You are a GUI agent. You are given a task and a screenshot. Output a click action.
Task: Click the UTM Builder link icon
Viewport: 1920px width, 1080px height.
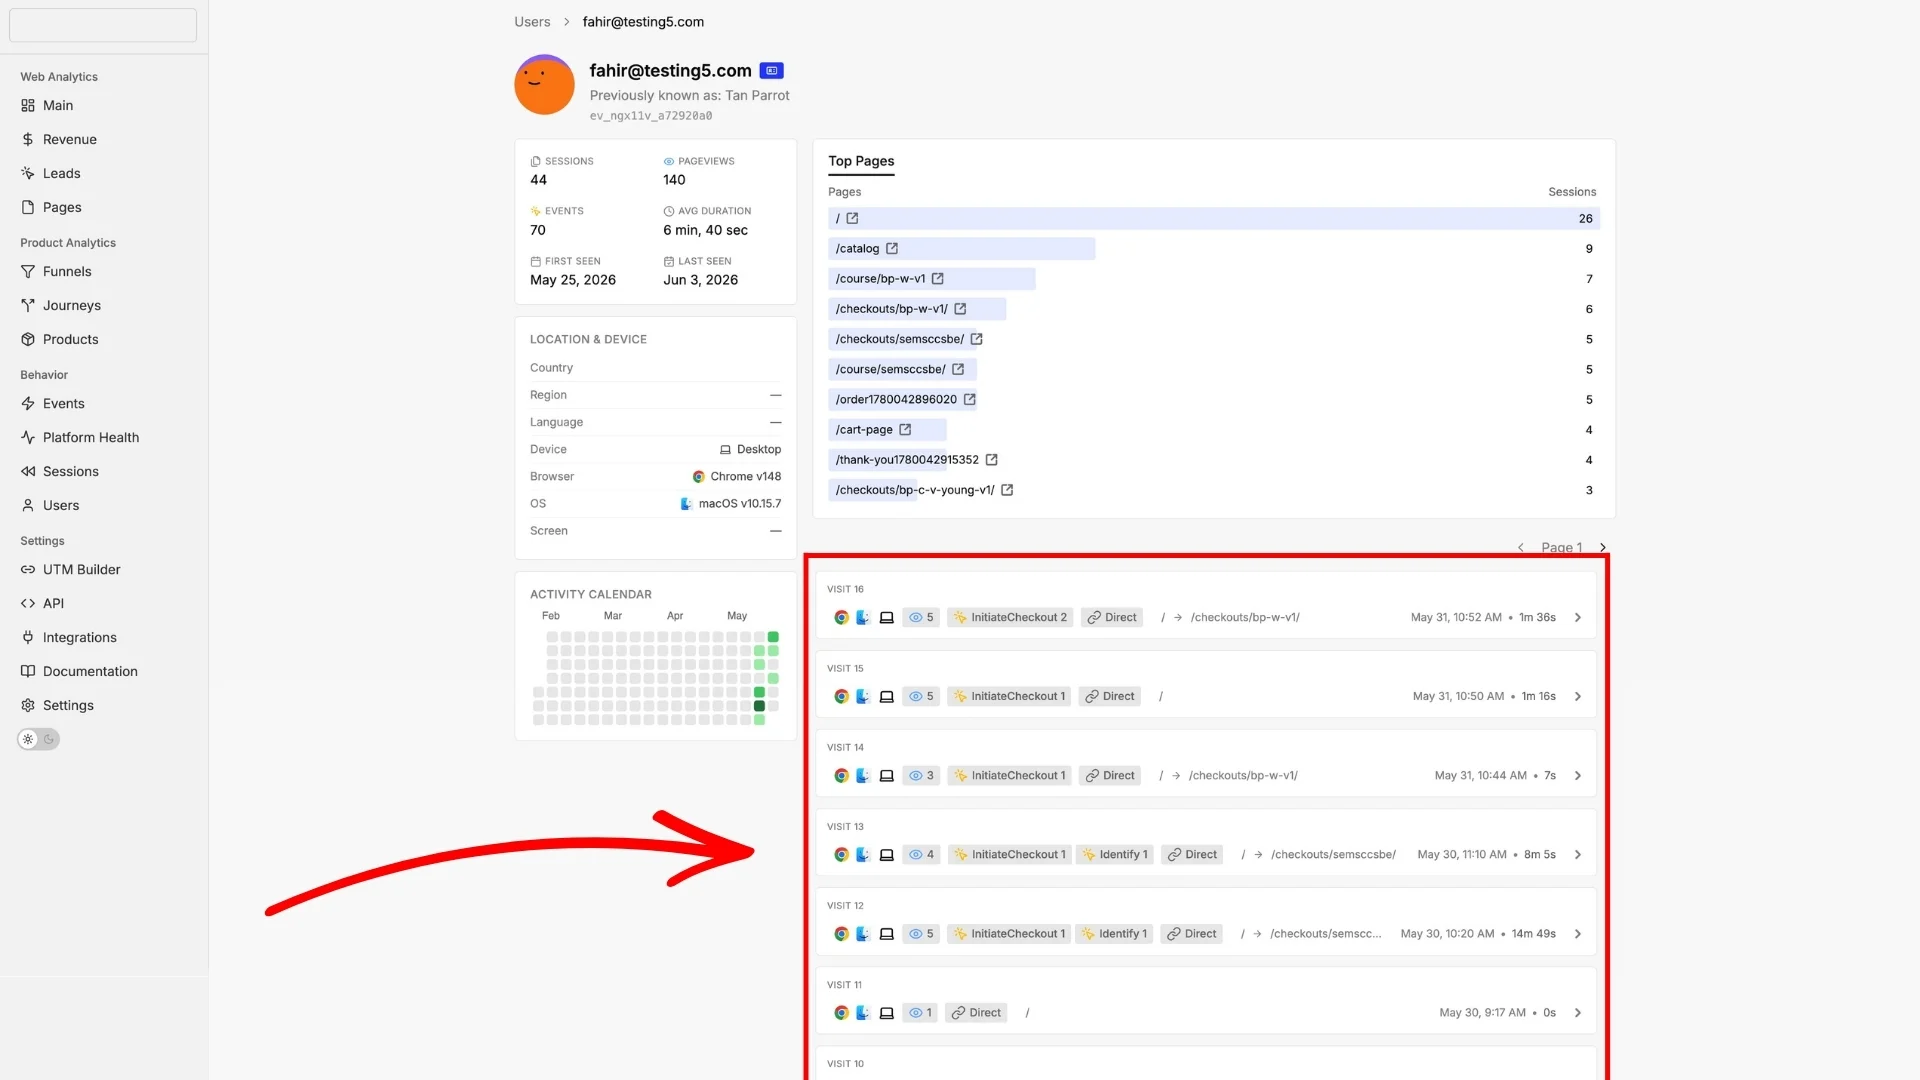(28, 569)
